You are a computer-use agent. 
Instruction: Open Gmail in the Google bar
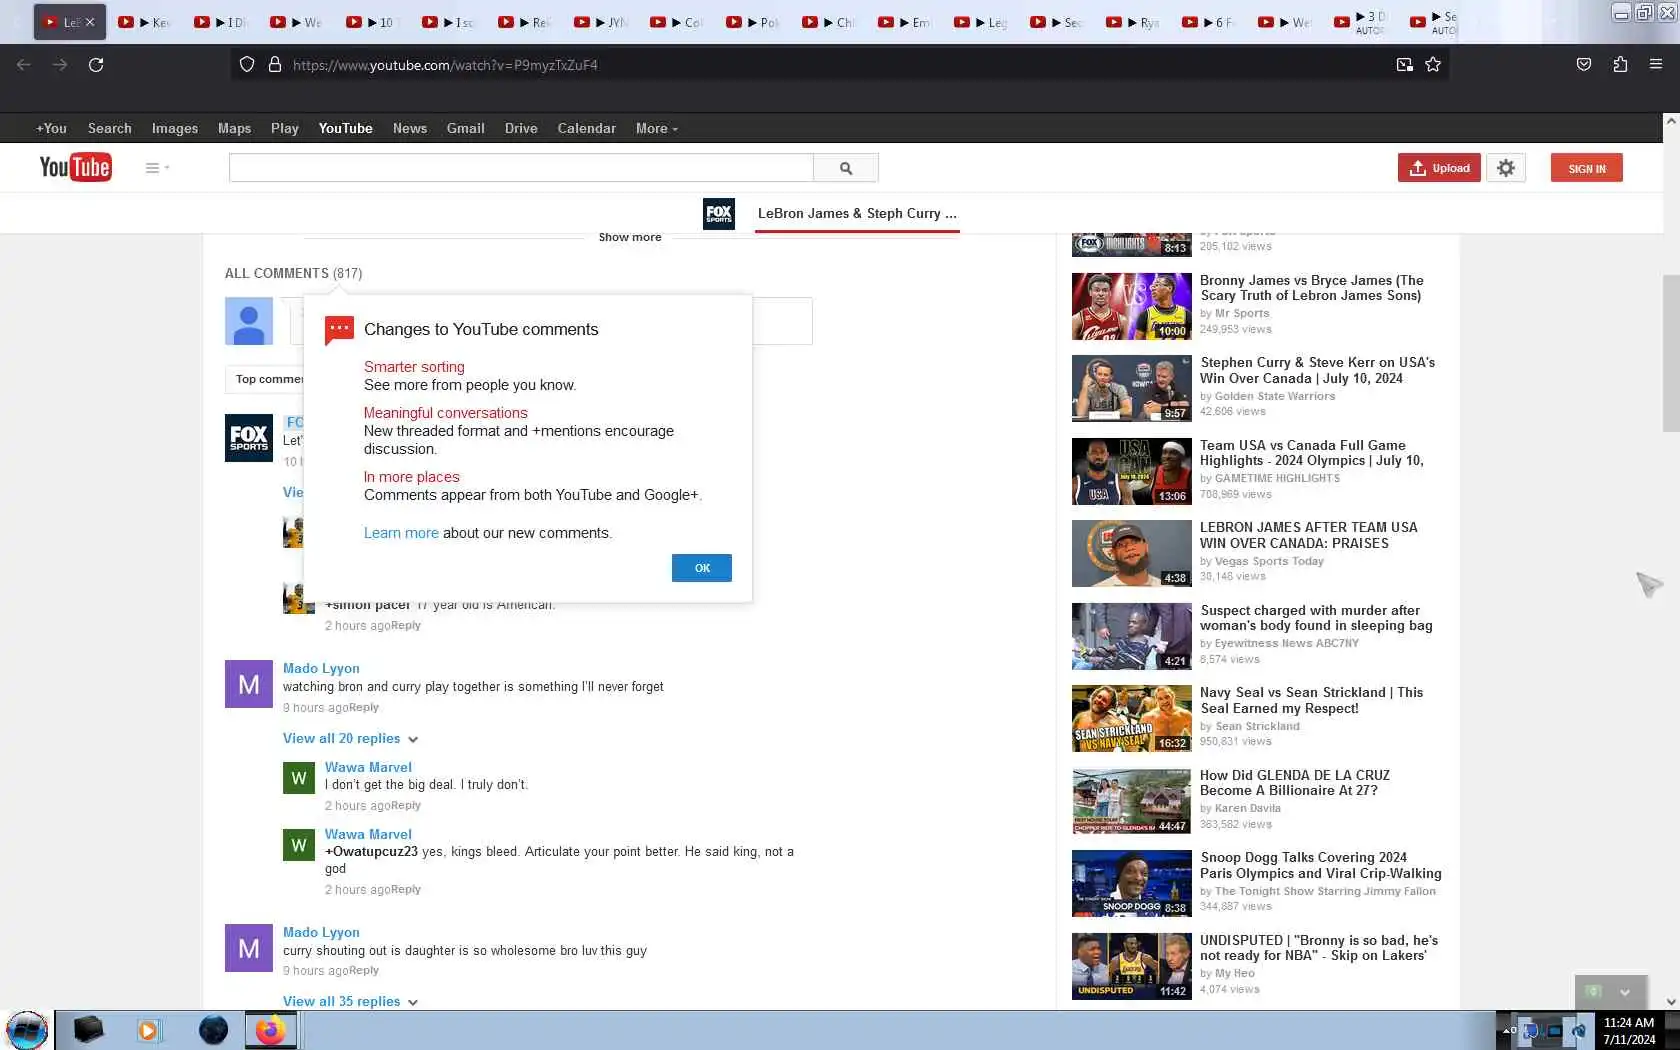pyautogui.click(x=466, y=128)
